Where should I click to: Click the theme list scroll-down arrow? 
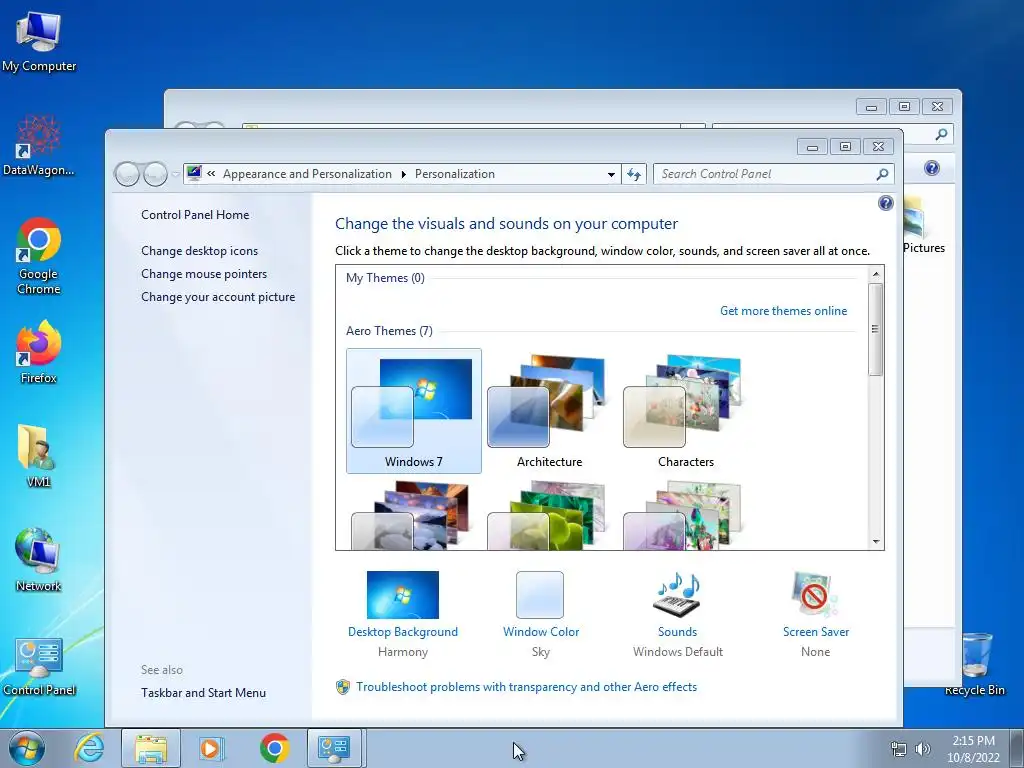pos(876,542)
